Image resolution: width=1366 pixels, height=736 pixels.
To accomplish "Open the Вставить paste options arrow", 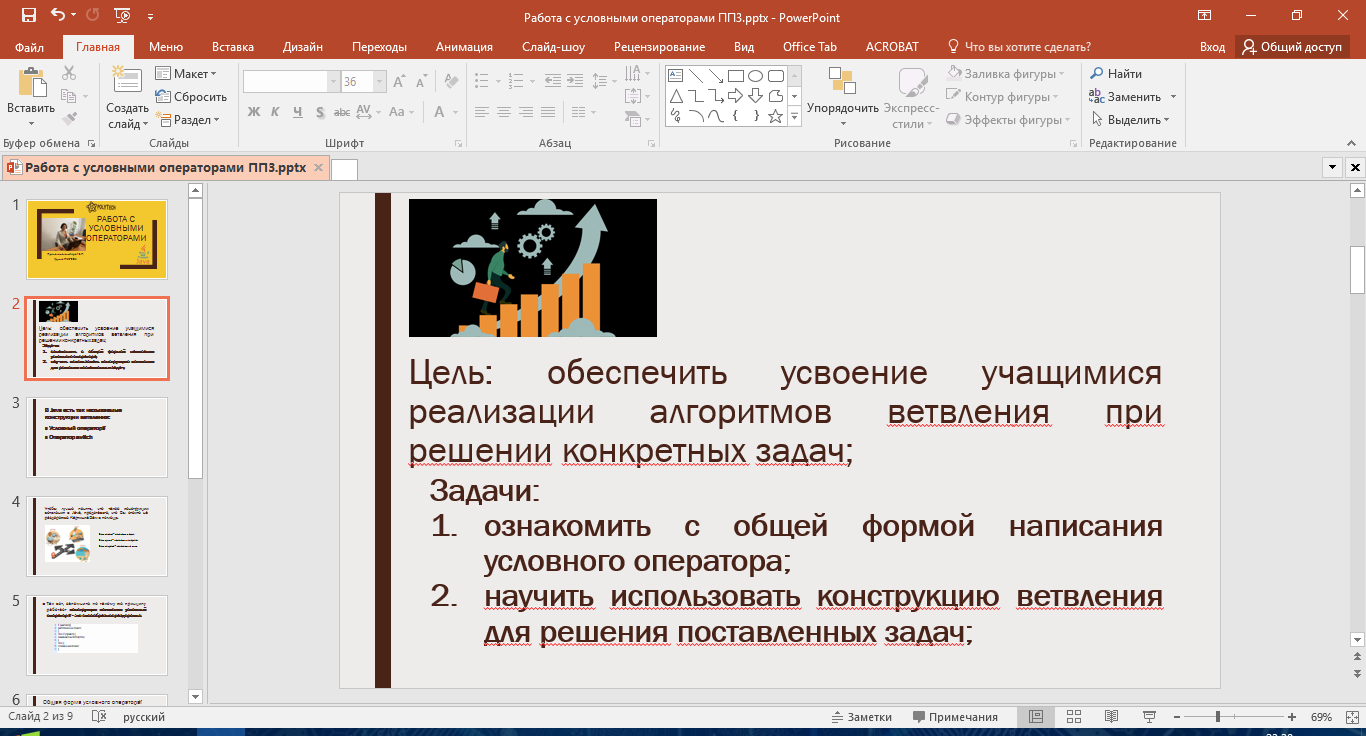I will 30,121.
